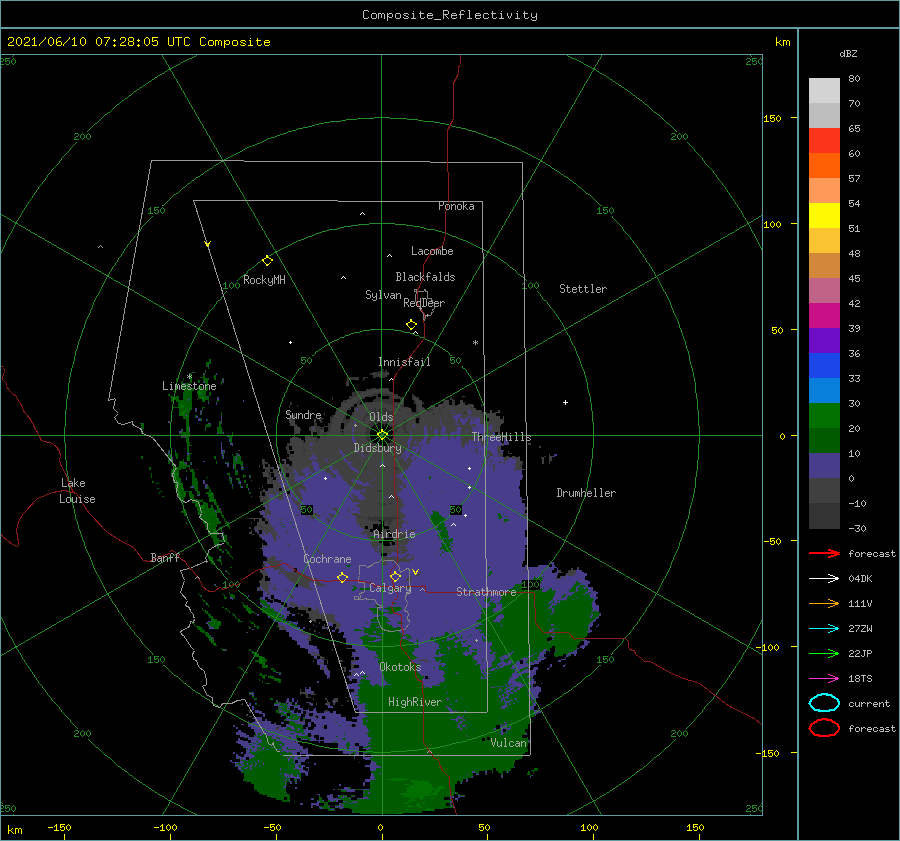Select the orange 111V arrow legend icon
The image size is (900, 841).
coord(824,603)
